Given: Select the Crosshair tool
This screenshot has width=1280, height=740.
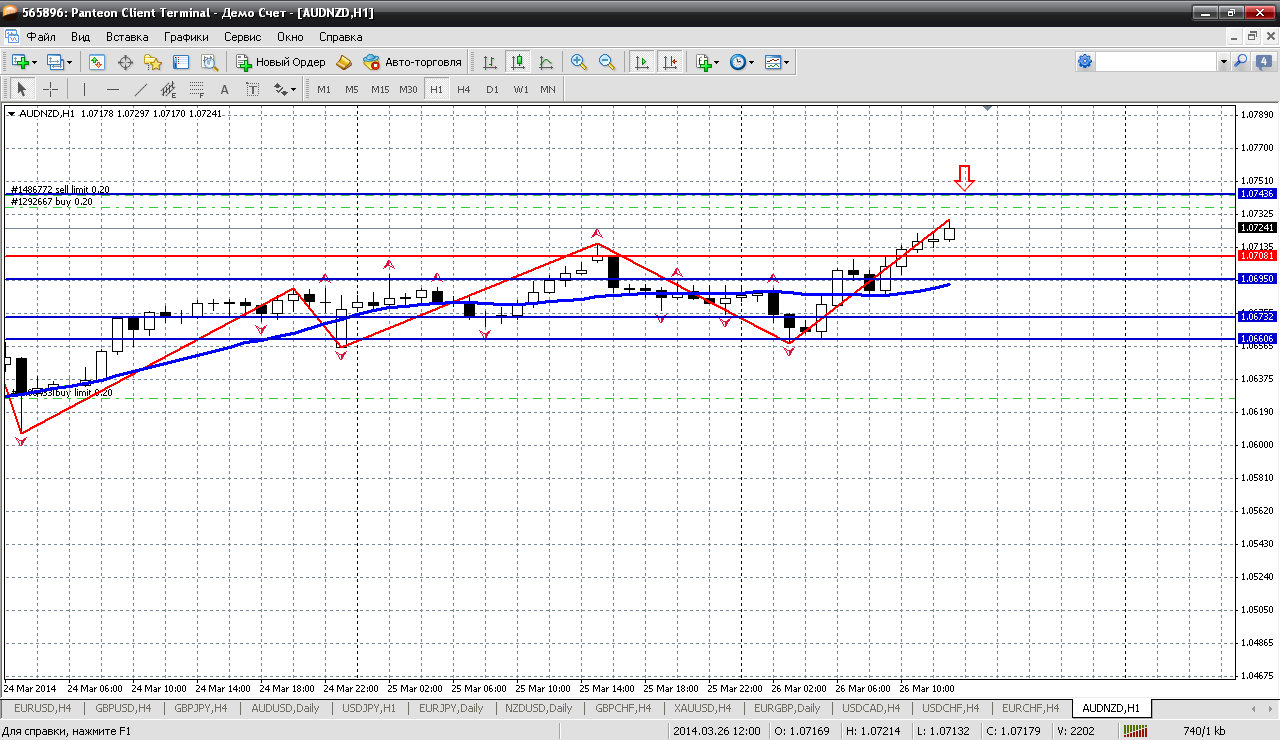Looking at the screenshot, I should (50, 89).
